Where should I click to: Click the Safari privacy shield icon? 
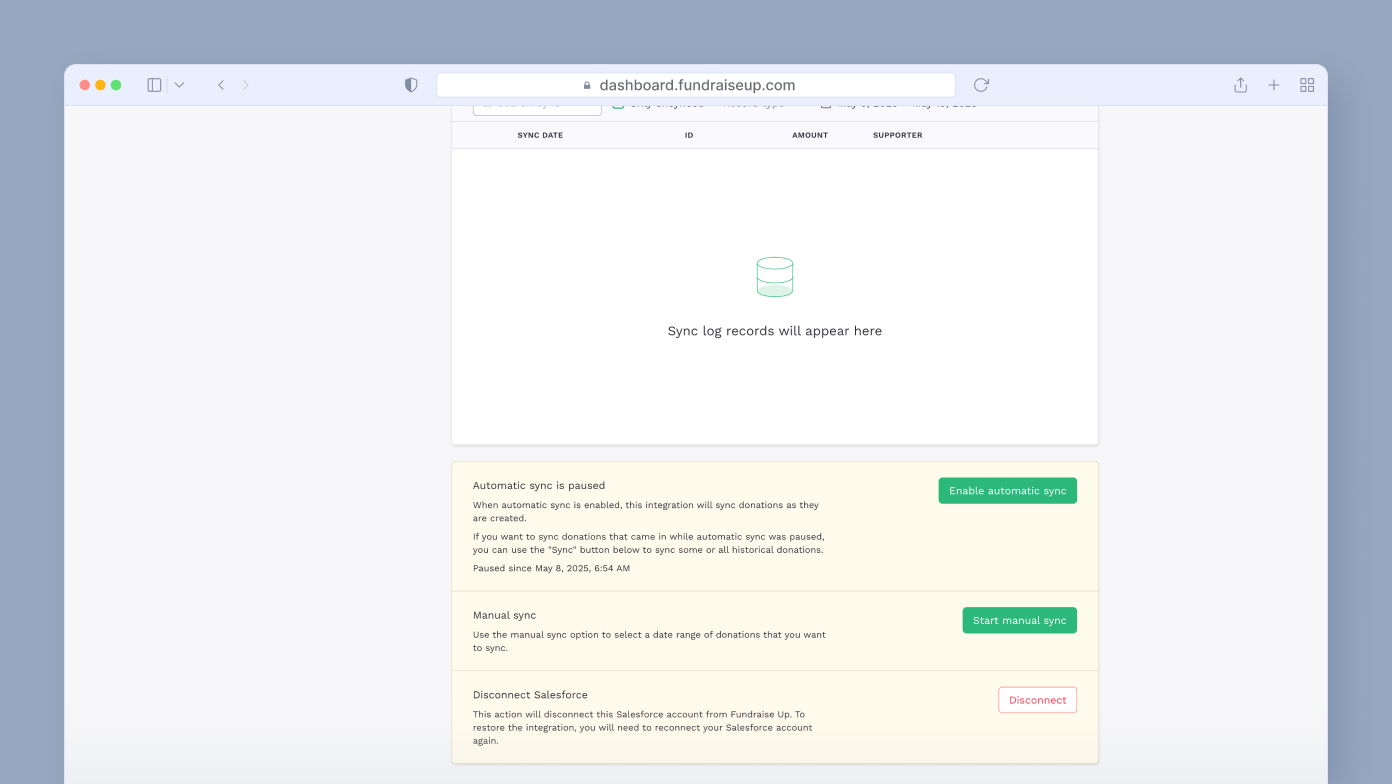click(x=411, y=85)
